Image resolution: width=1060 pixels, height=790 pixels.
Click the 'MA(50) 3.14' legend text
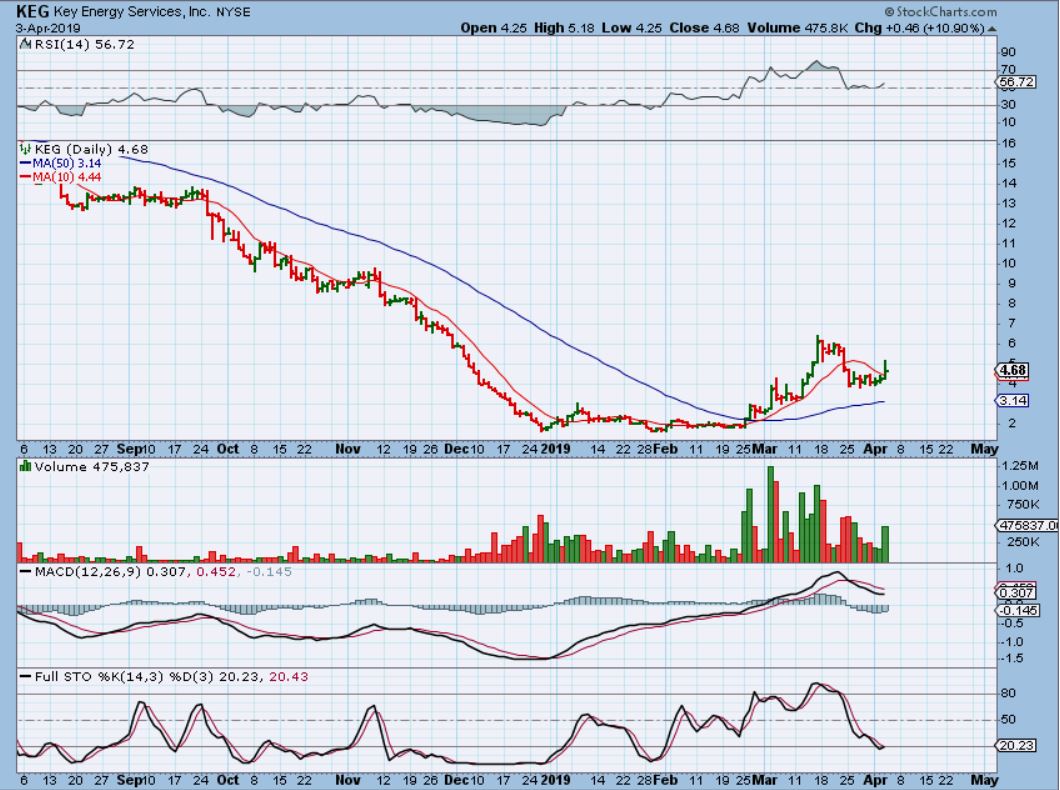point(68,164)
